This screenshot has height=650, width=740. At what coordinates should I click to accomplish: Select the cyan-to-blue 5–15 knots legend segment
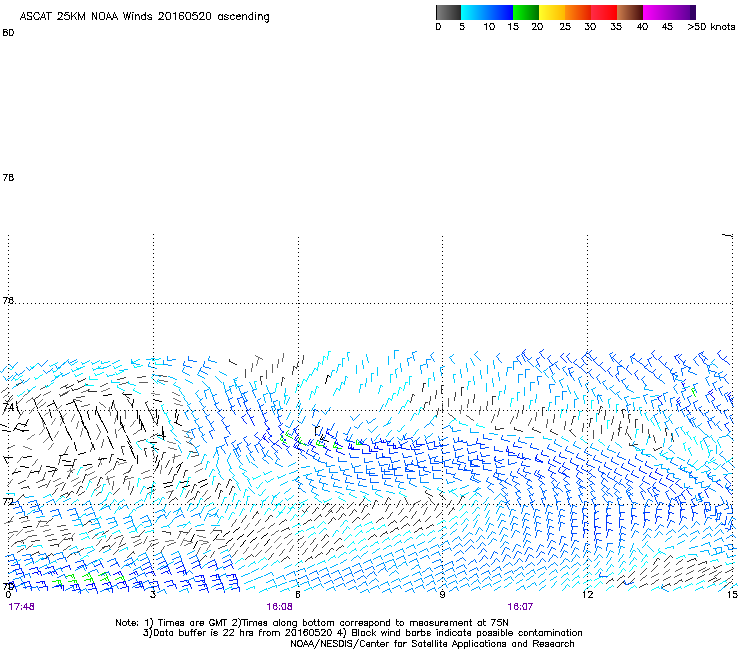[x=487, y=12]
